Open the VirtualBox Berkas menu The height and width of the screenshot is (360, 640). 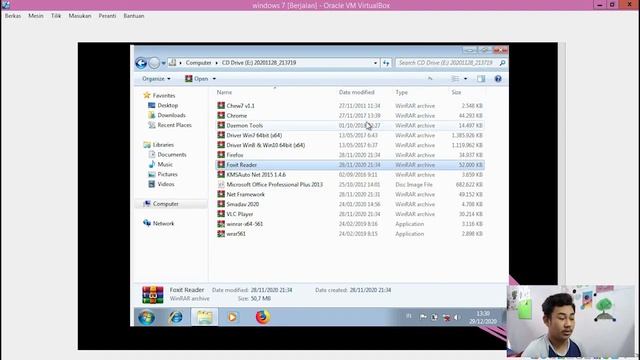13,16
